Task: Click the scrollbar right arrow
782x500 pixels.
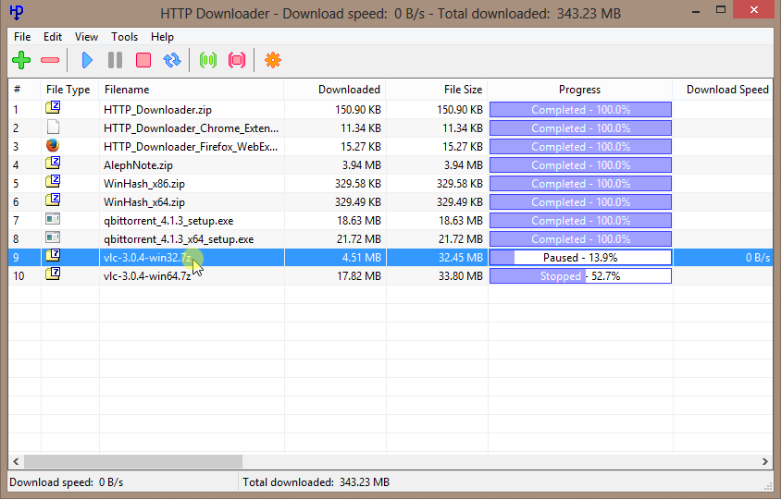Action: click(765, 462)
